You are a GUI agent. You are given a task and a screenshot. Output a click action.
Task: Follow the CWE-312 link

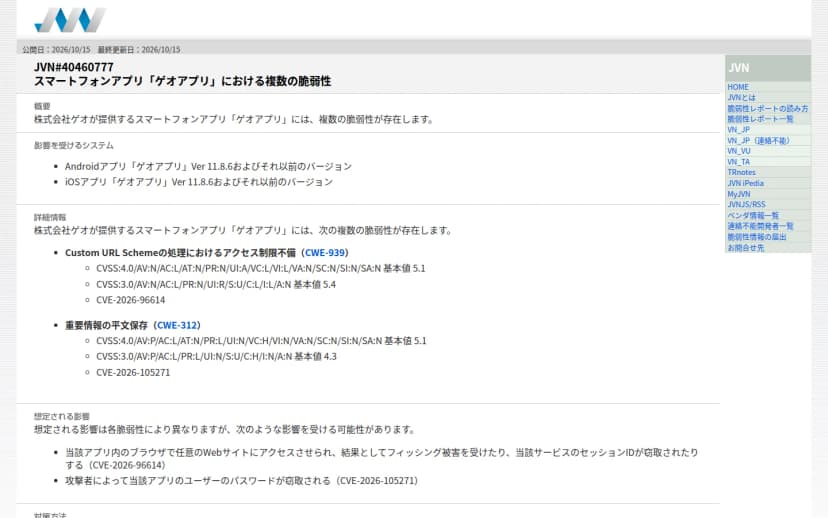176,325
